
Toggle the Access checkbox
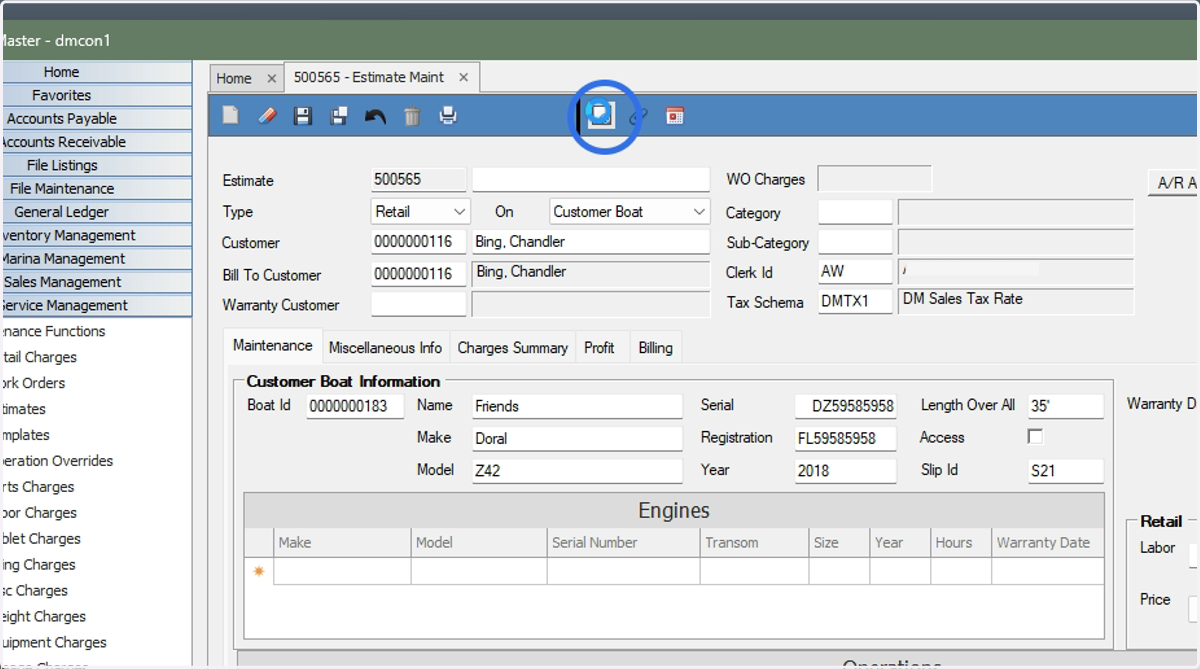(1035, 437)
